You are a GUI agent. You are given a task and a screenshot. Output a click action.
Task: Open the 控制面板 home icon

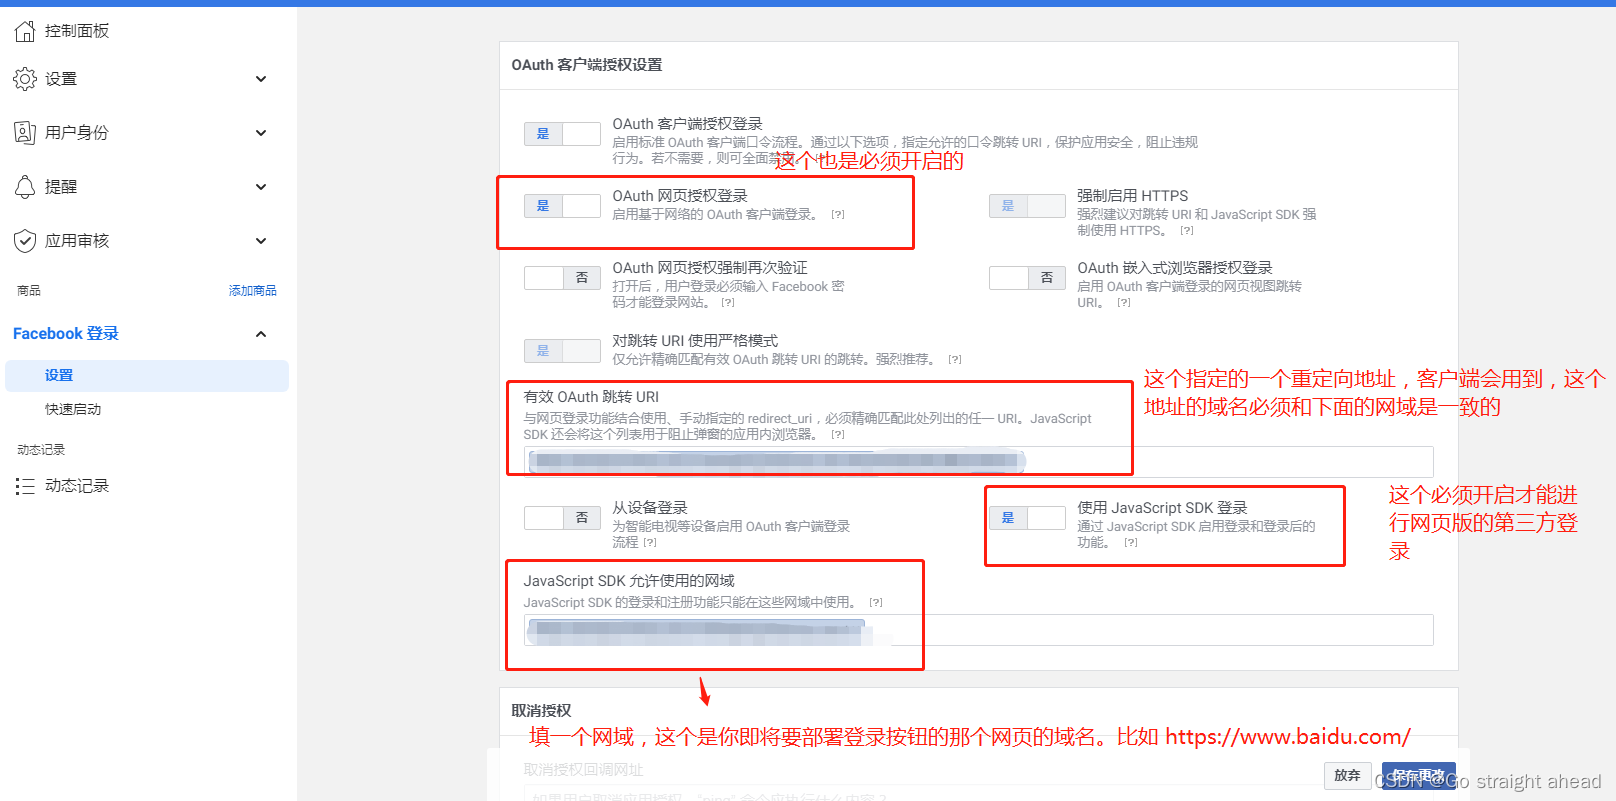[25, 31]
